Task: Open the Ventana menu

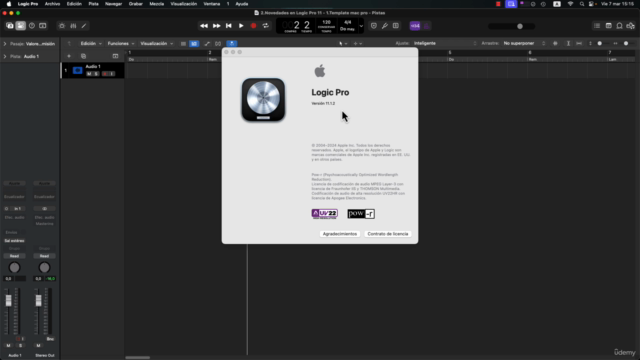Action: pos(211,4)
